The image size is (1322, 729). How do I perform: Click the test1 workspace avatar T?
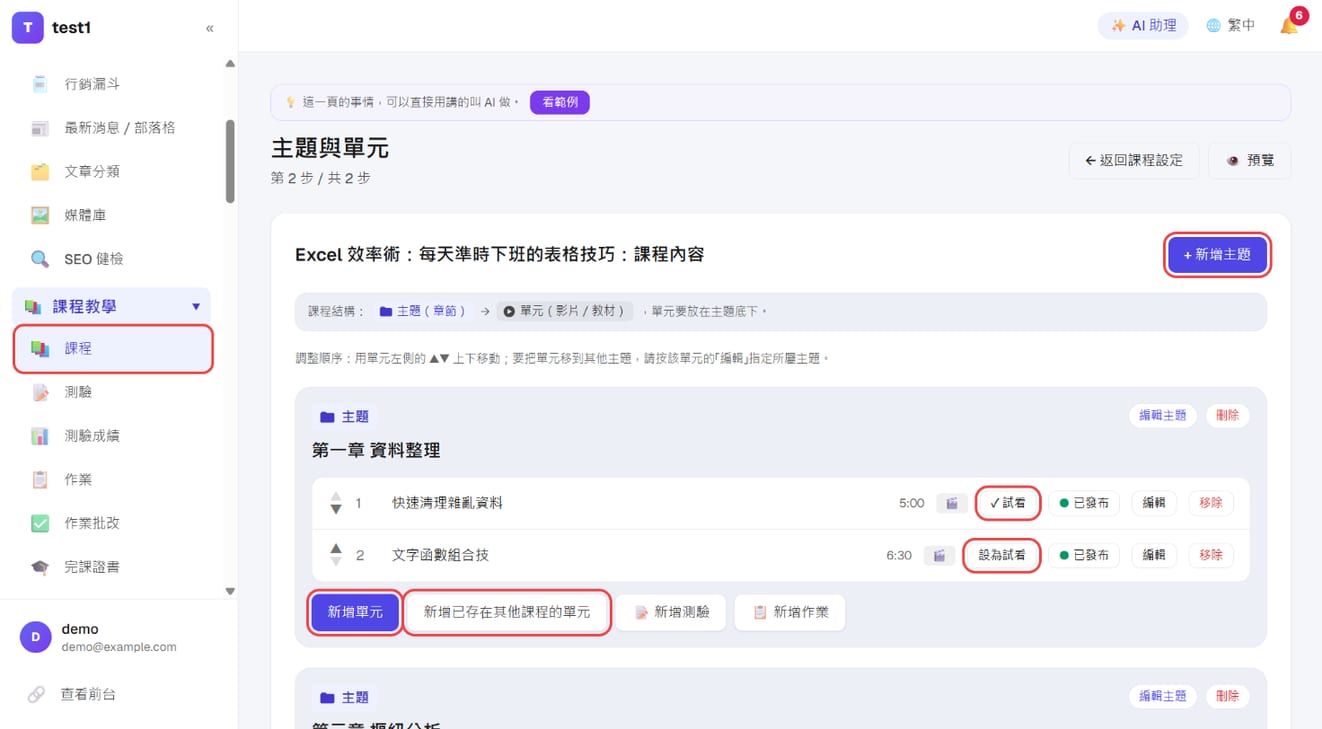click(28, 28)
